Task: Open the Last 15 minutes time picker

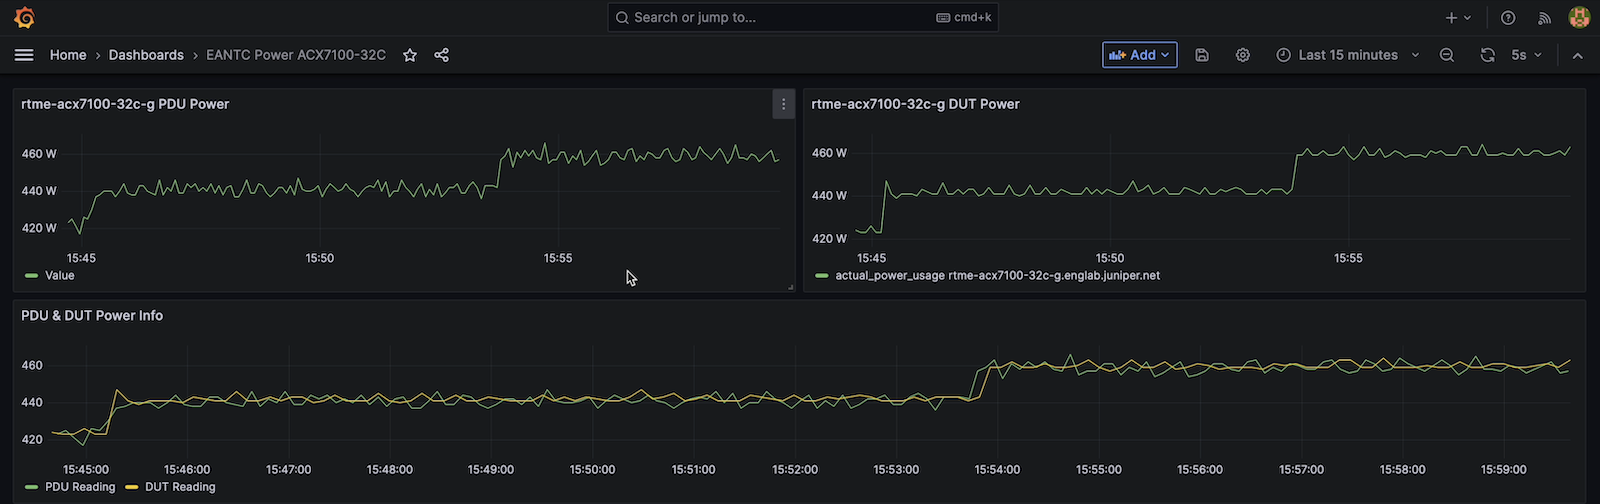Action: pos(1348,55)
